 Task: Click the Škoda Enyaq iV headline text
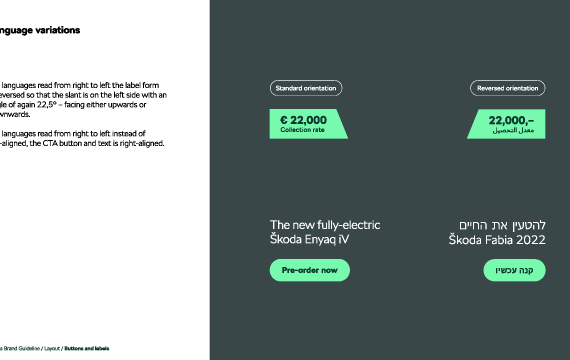pyautogui.click(x=309, y=240)
